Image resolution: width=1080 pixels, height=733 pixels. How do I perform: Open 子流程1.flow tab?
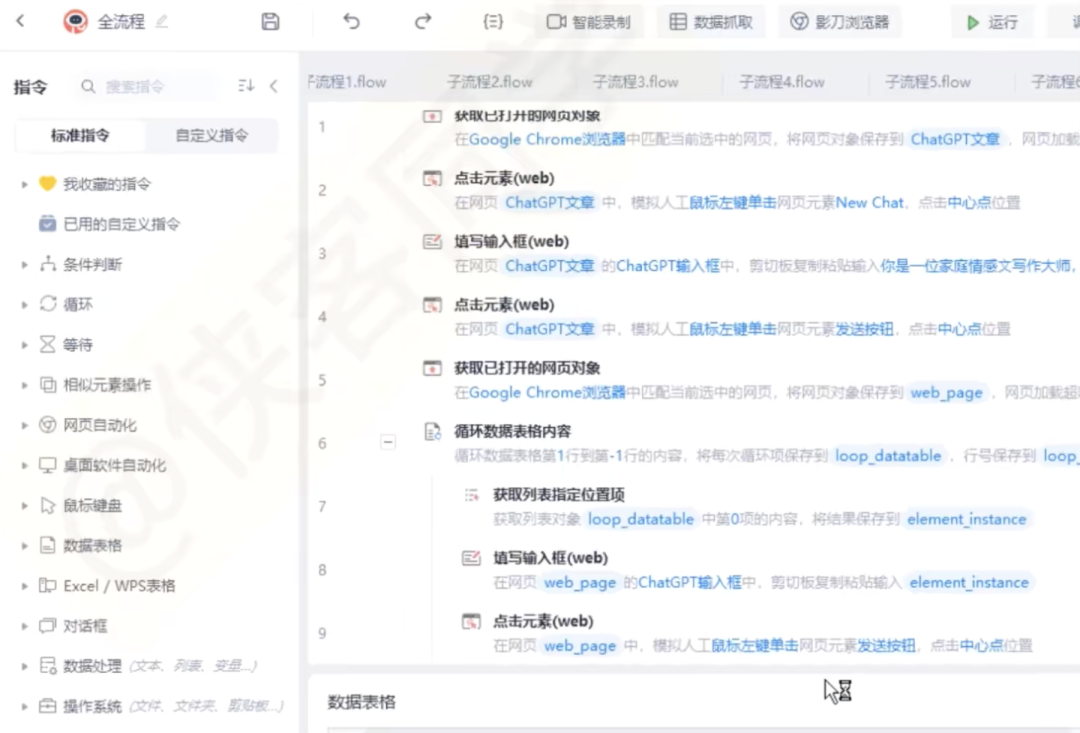[347, 82]
